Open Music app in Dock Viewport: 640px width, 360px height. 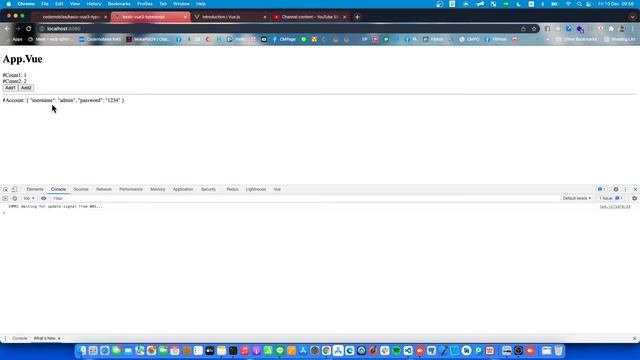click(x=244, y=350)
